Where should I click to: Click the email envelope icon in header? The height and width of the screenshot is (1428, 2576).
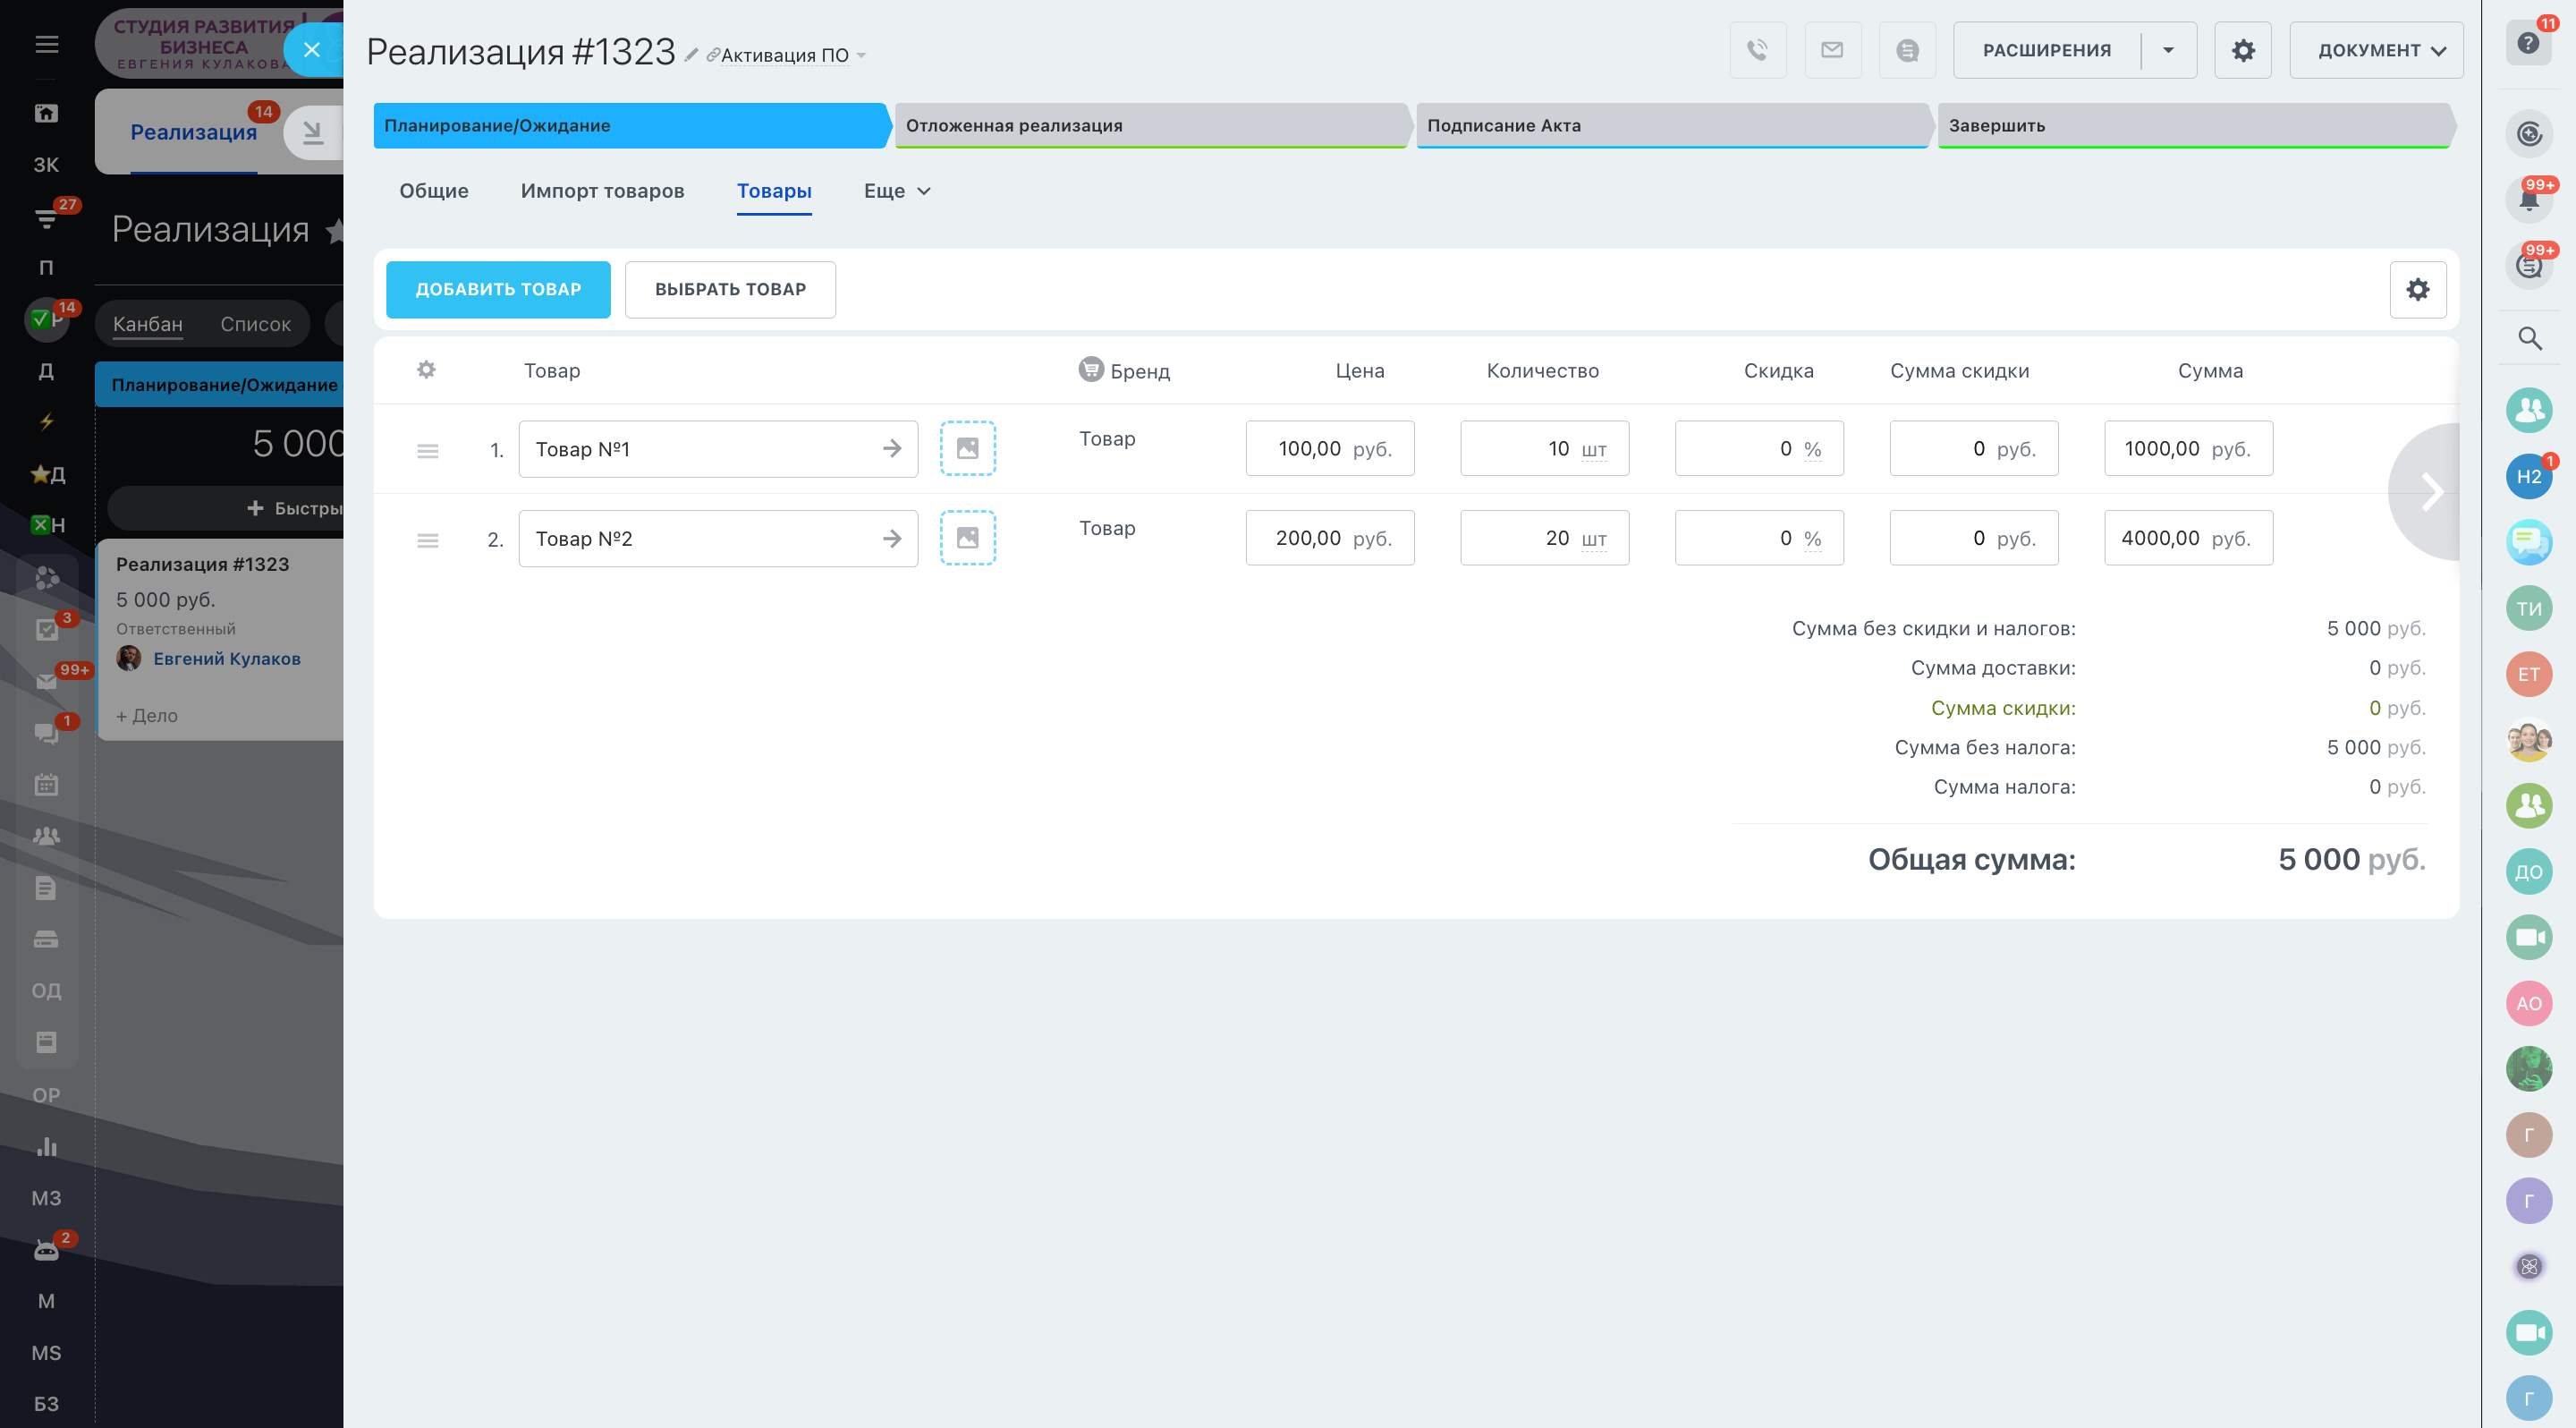[1832, 50]
